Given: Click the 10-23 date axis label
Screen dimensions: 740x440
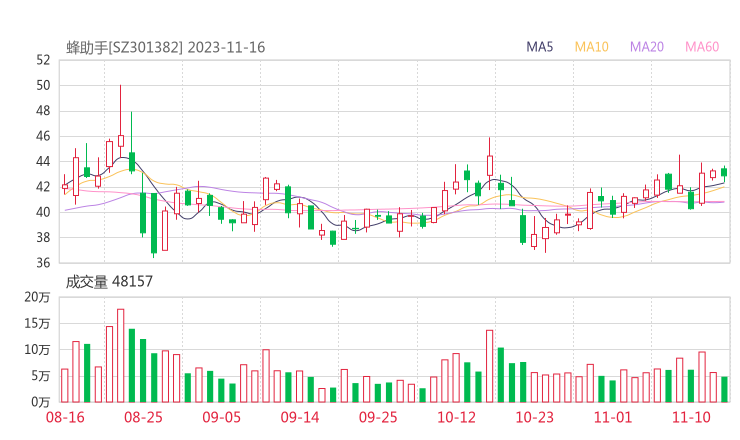Looking at the screenshot, I should tap(535, 417).
